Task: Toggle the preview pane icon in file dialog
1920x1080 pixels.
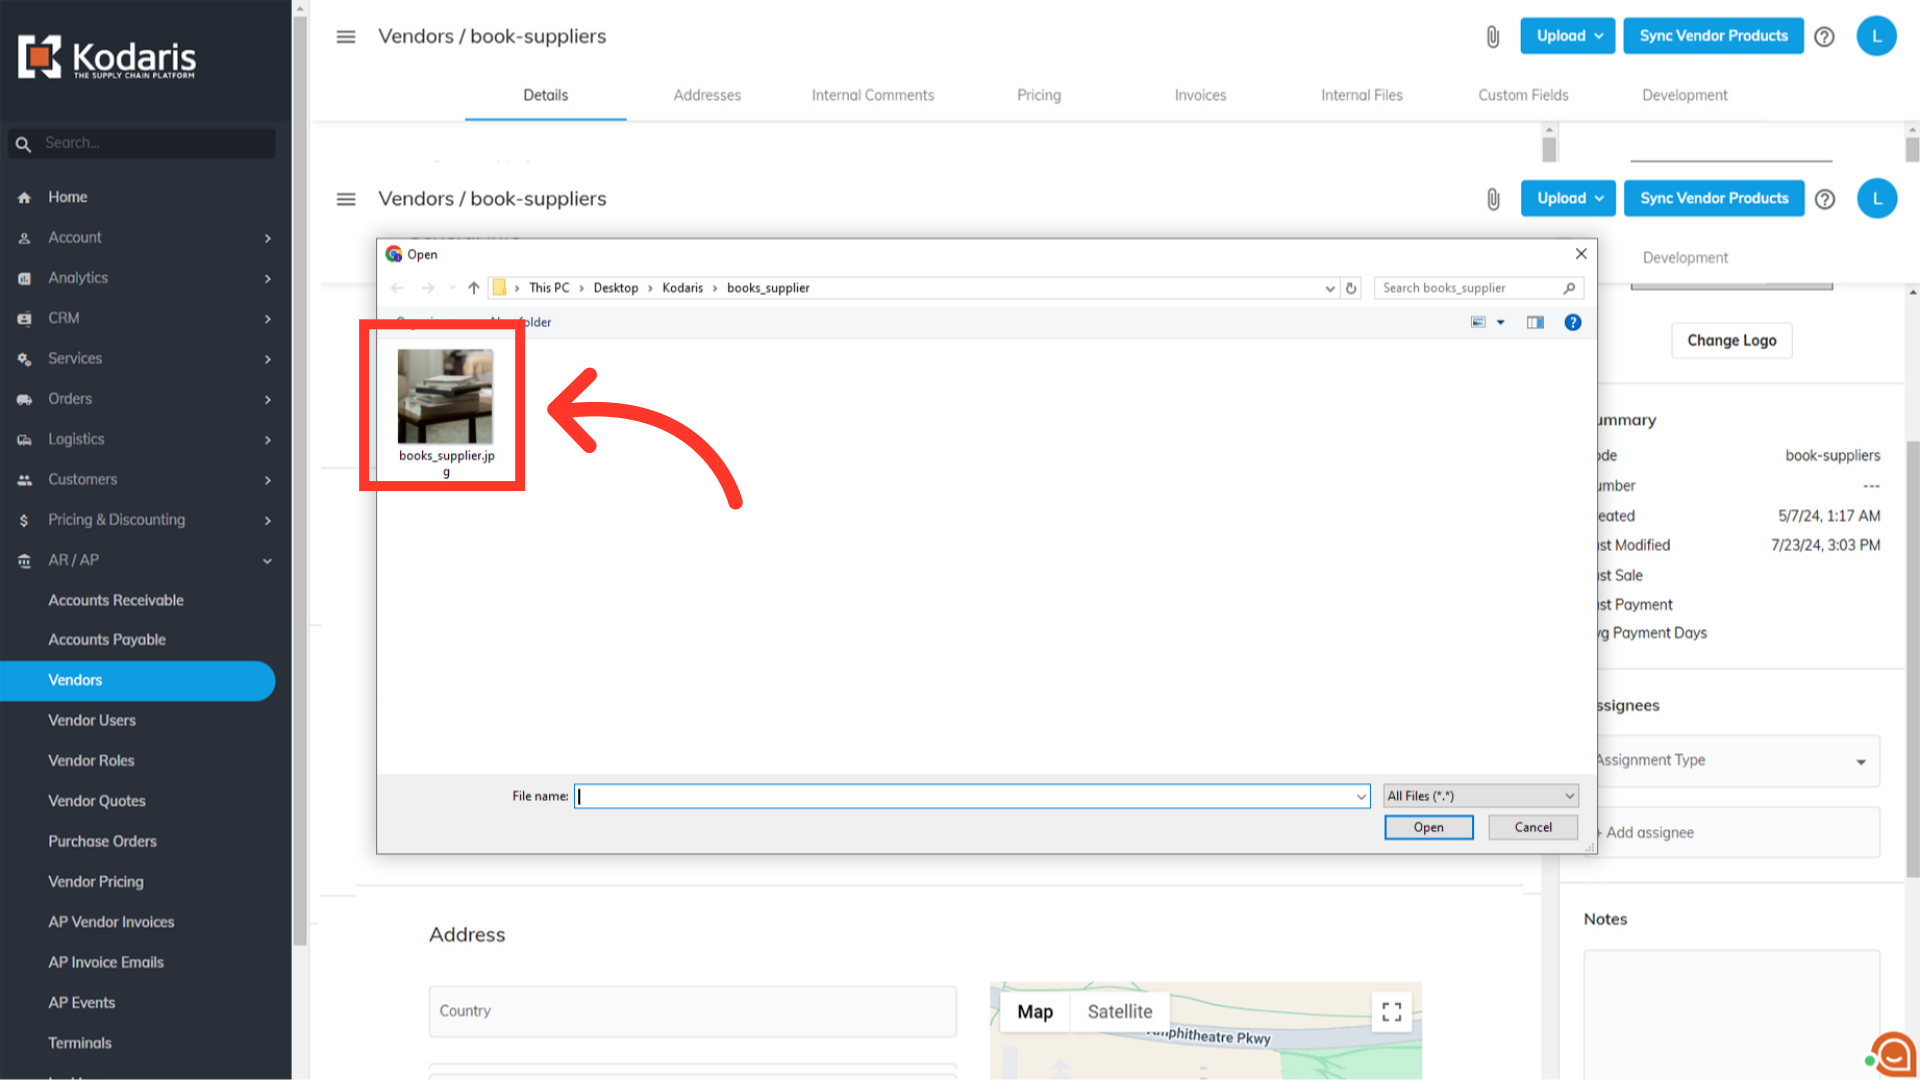Action: [1535, 322]
